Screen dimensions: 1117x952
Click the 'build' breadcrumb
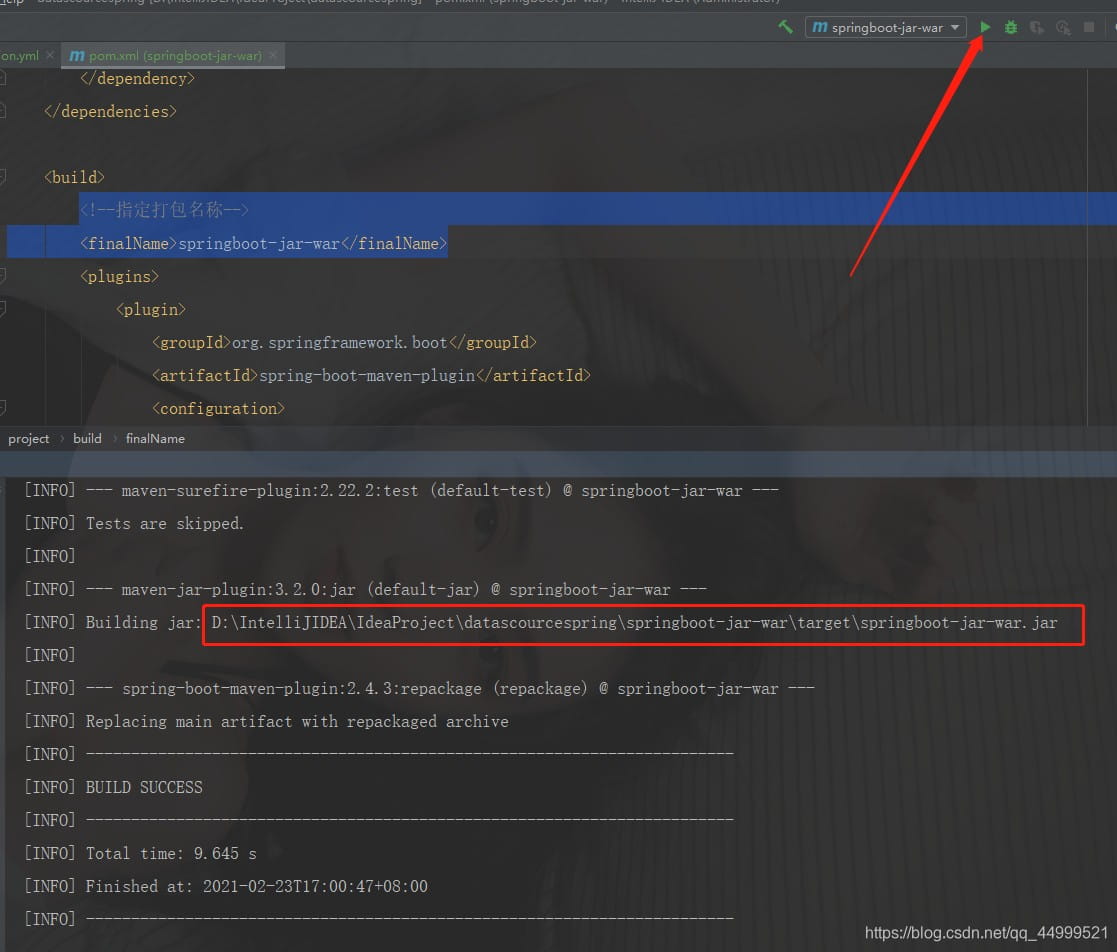[87, 438]
